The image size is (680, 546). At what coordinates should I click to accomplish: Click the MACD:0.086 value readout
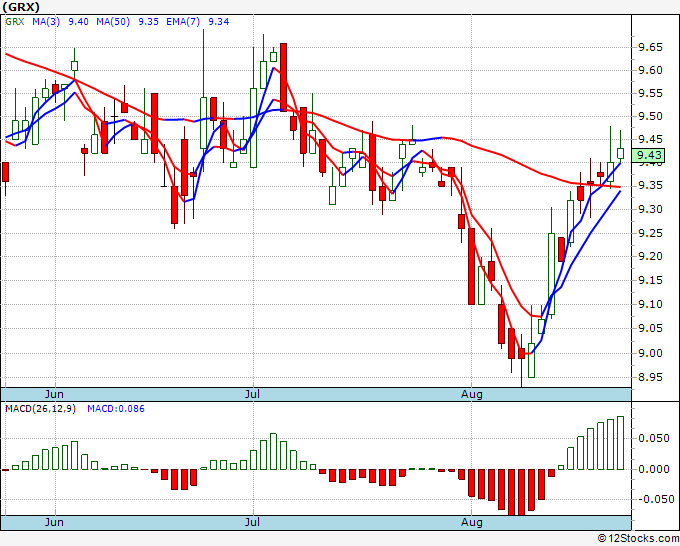(x=116, y=409)
